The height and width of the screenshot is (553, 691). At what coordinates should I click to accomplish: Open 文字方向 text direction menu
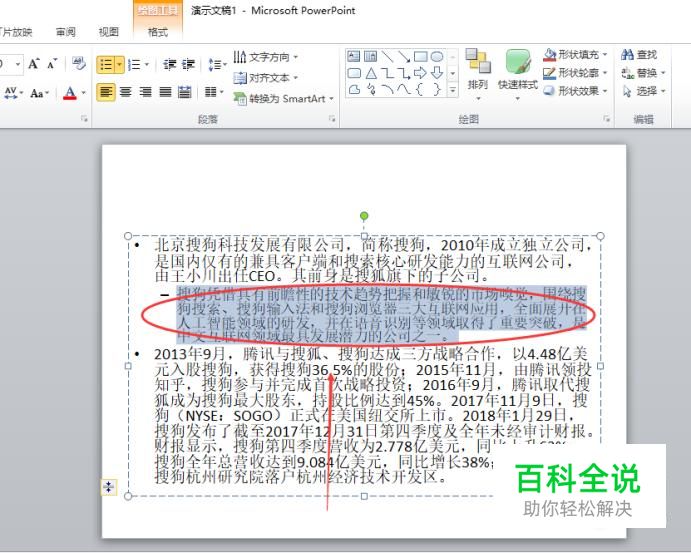[266, 57]
